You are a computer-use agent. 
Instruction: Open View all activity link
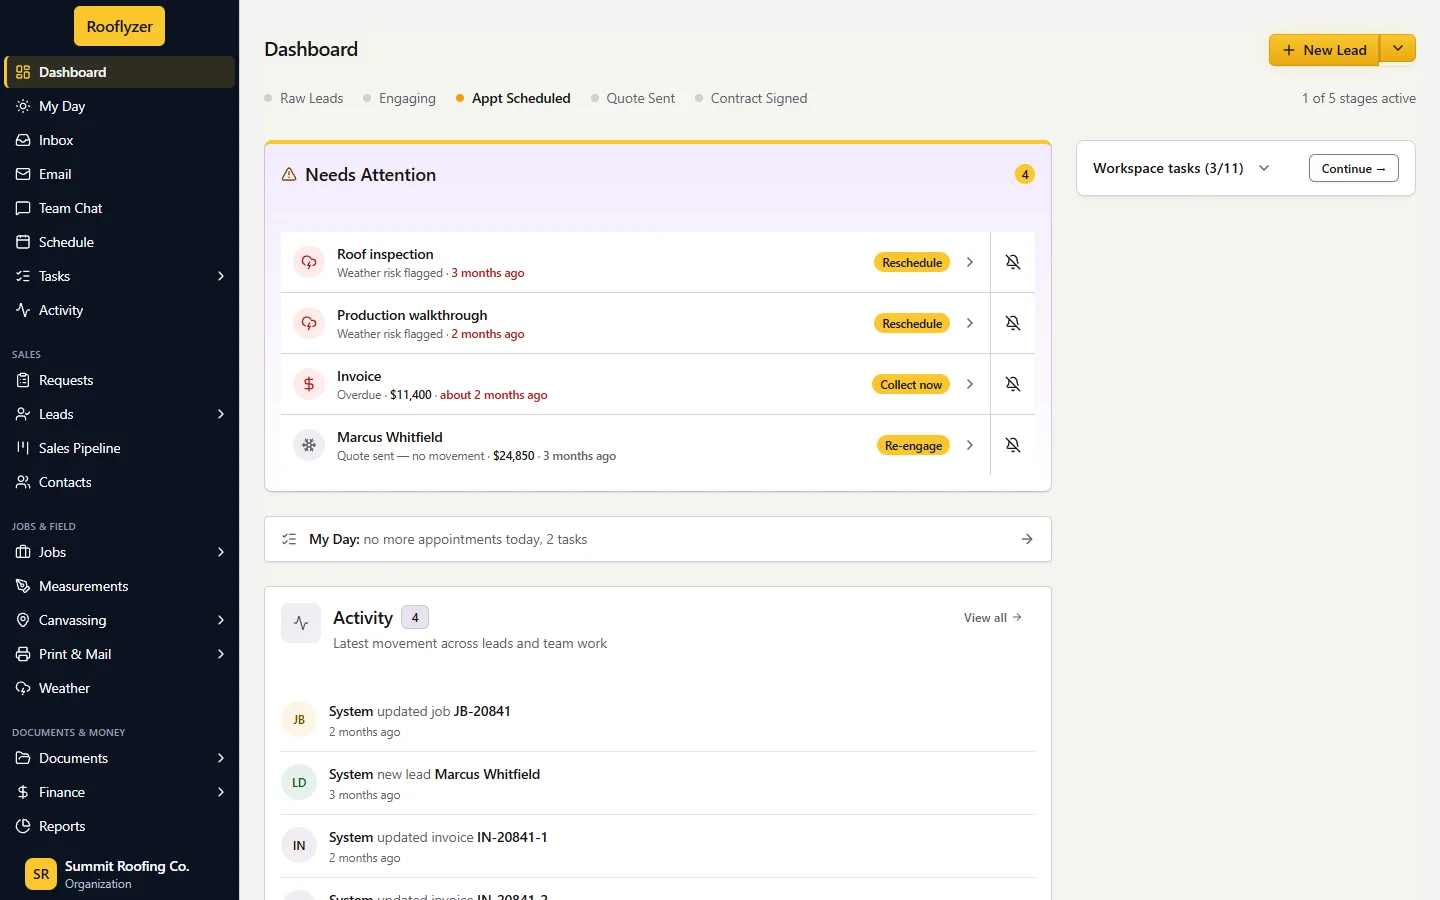[993, 618]
